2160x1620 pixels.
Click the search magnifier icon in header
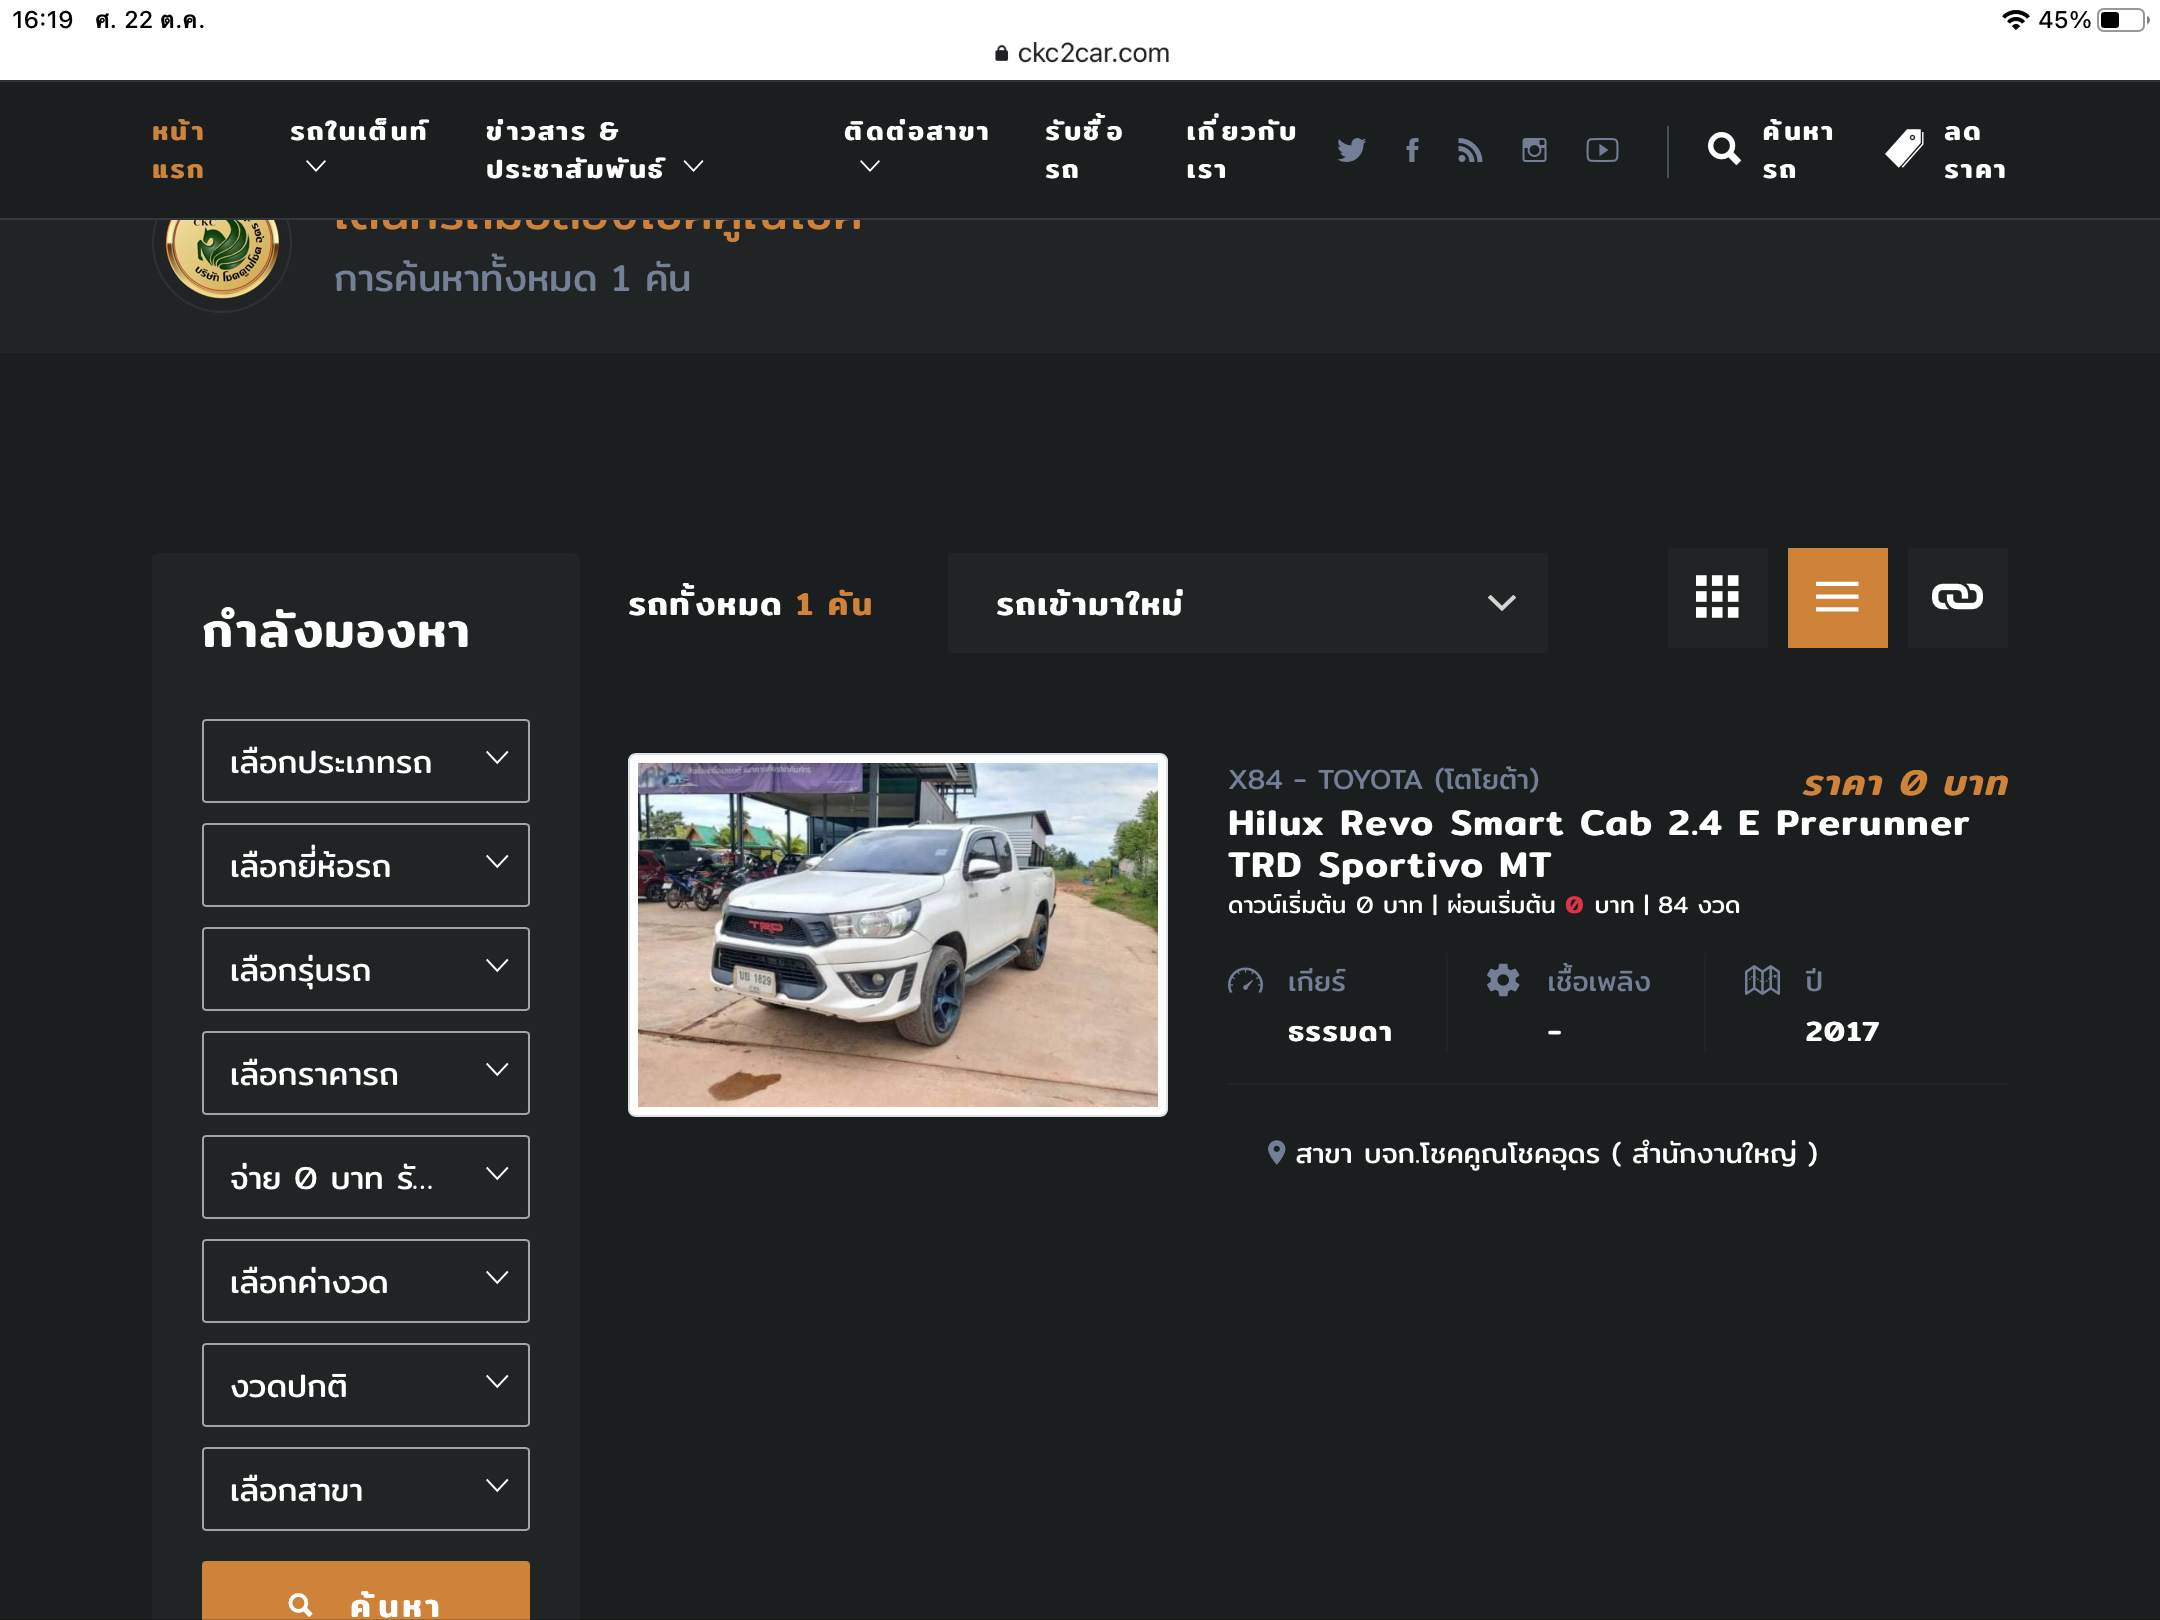[x=1723, y=150]
